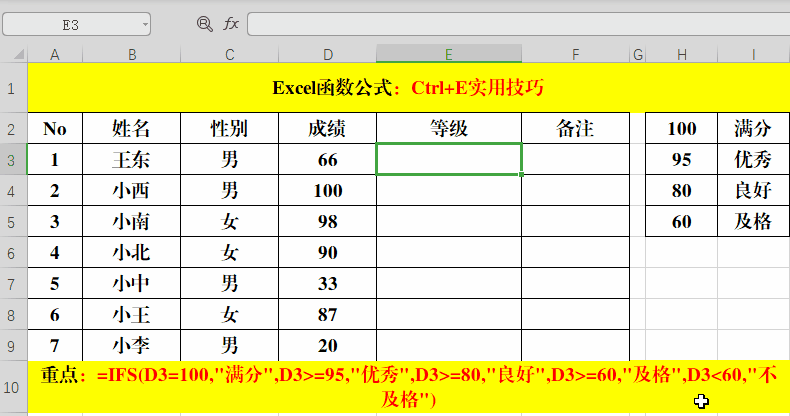
Task: Select column G header
Action: (638, 54)
